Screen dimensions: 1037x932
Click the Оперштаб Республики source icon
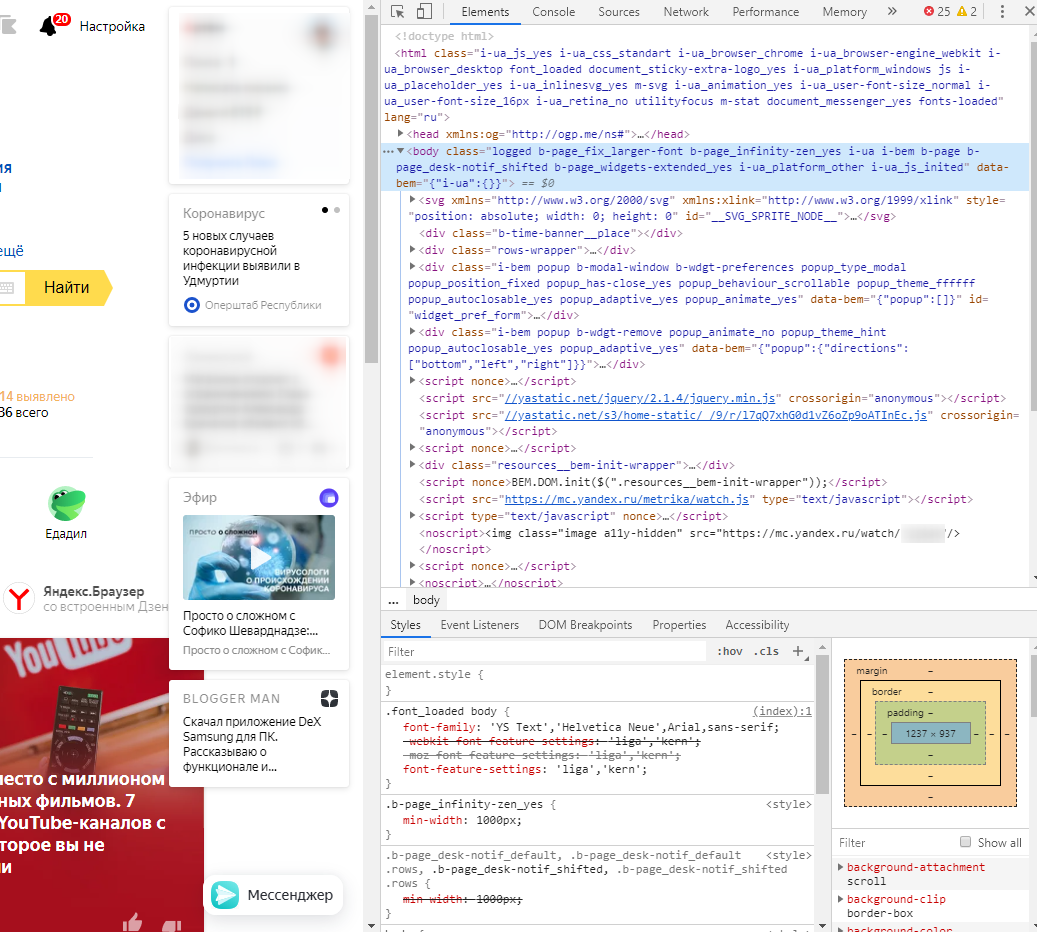point(191,305)
